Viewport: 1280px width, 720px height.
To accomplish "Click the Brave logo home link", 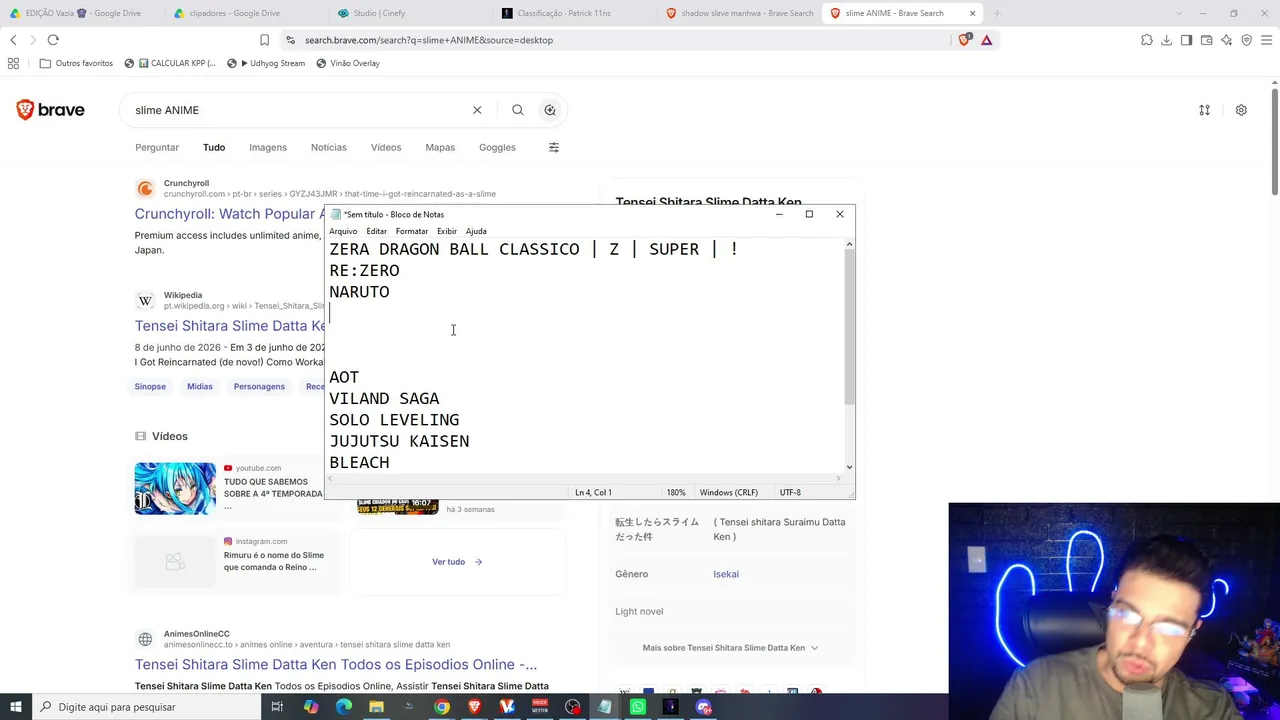I will tap(50, 110).
